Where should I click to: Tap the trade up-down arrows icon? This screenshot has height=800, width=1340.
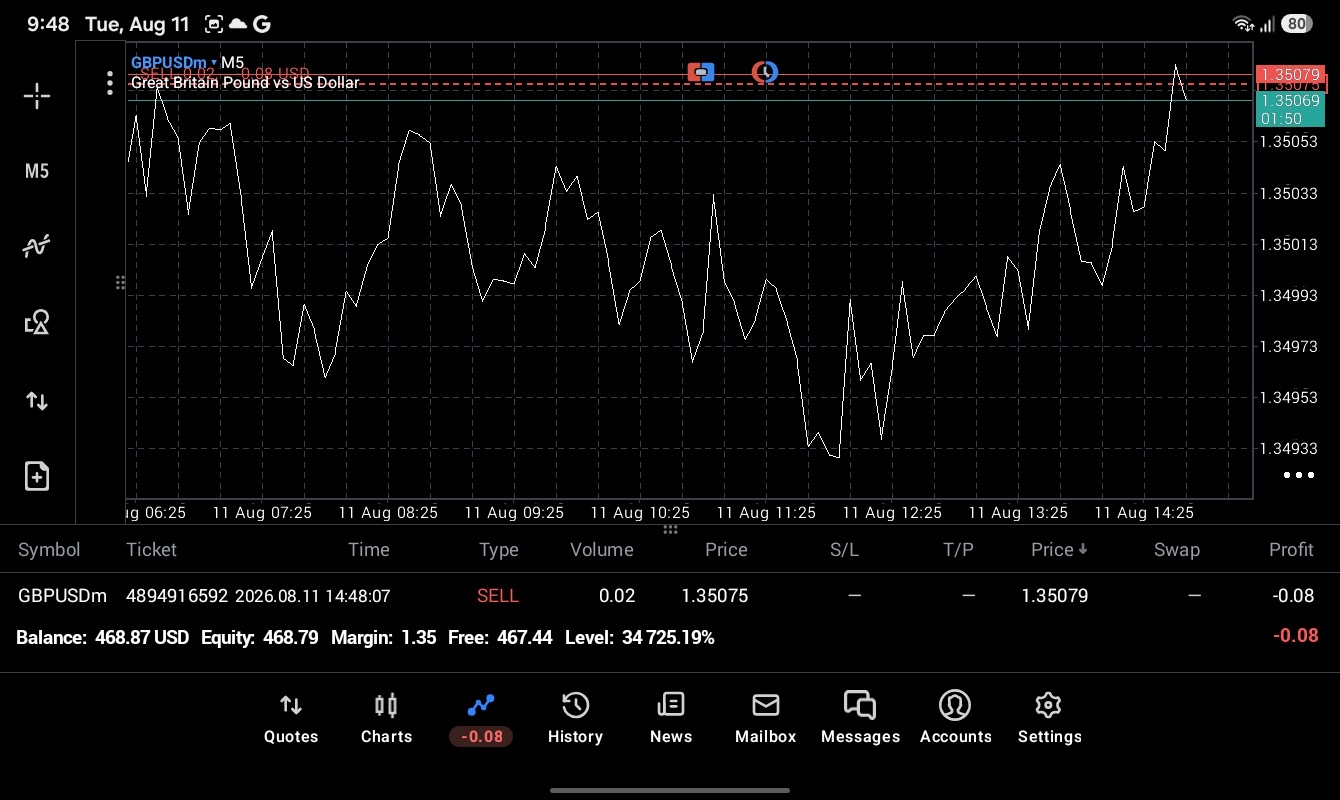tap(37, 401)
